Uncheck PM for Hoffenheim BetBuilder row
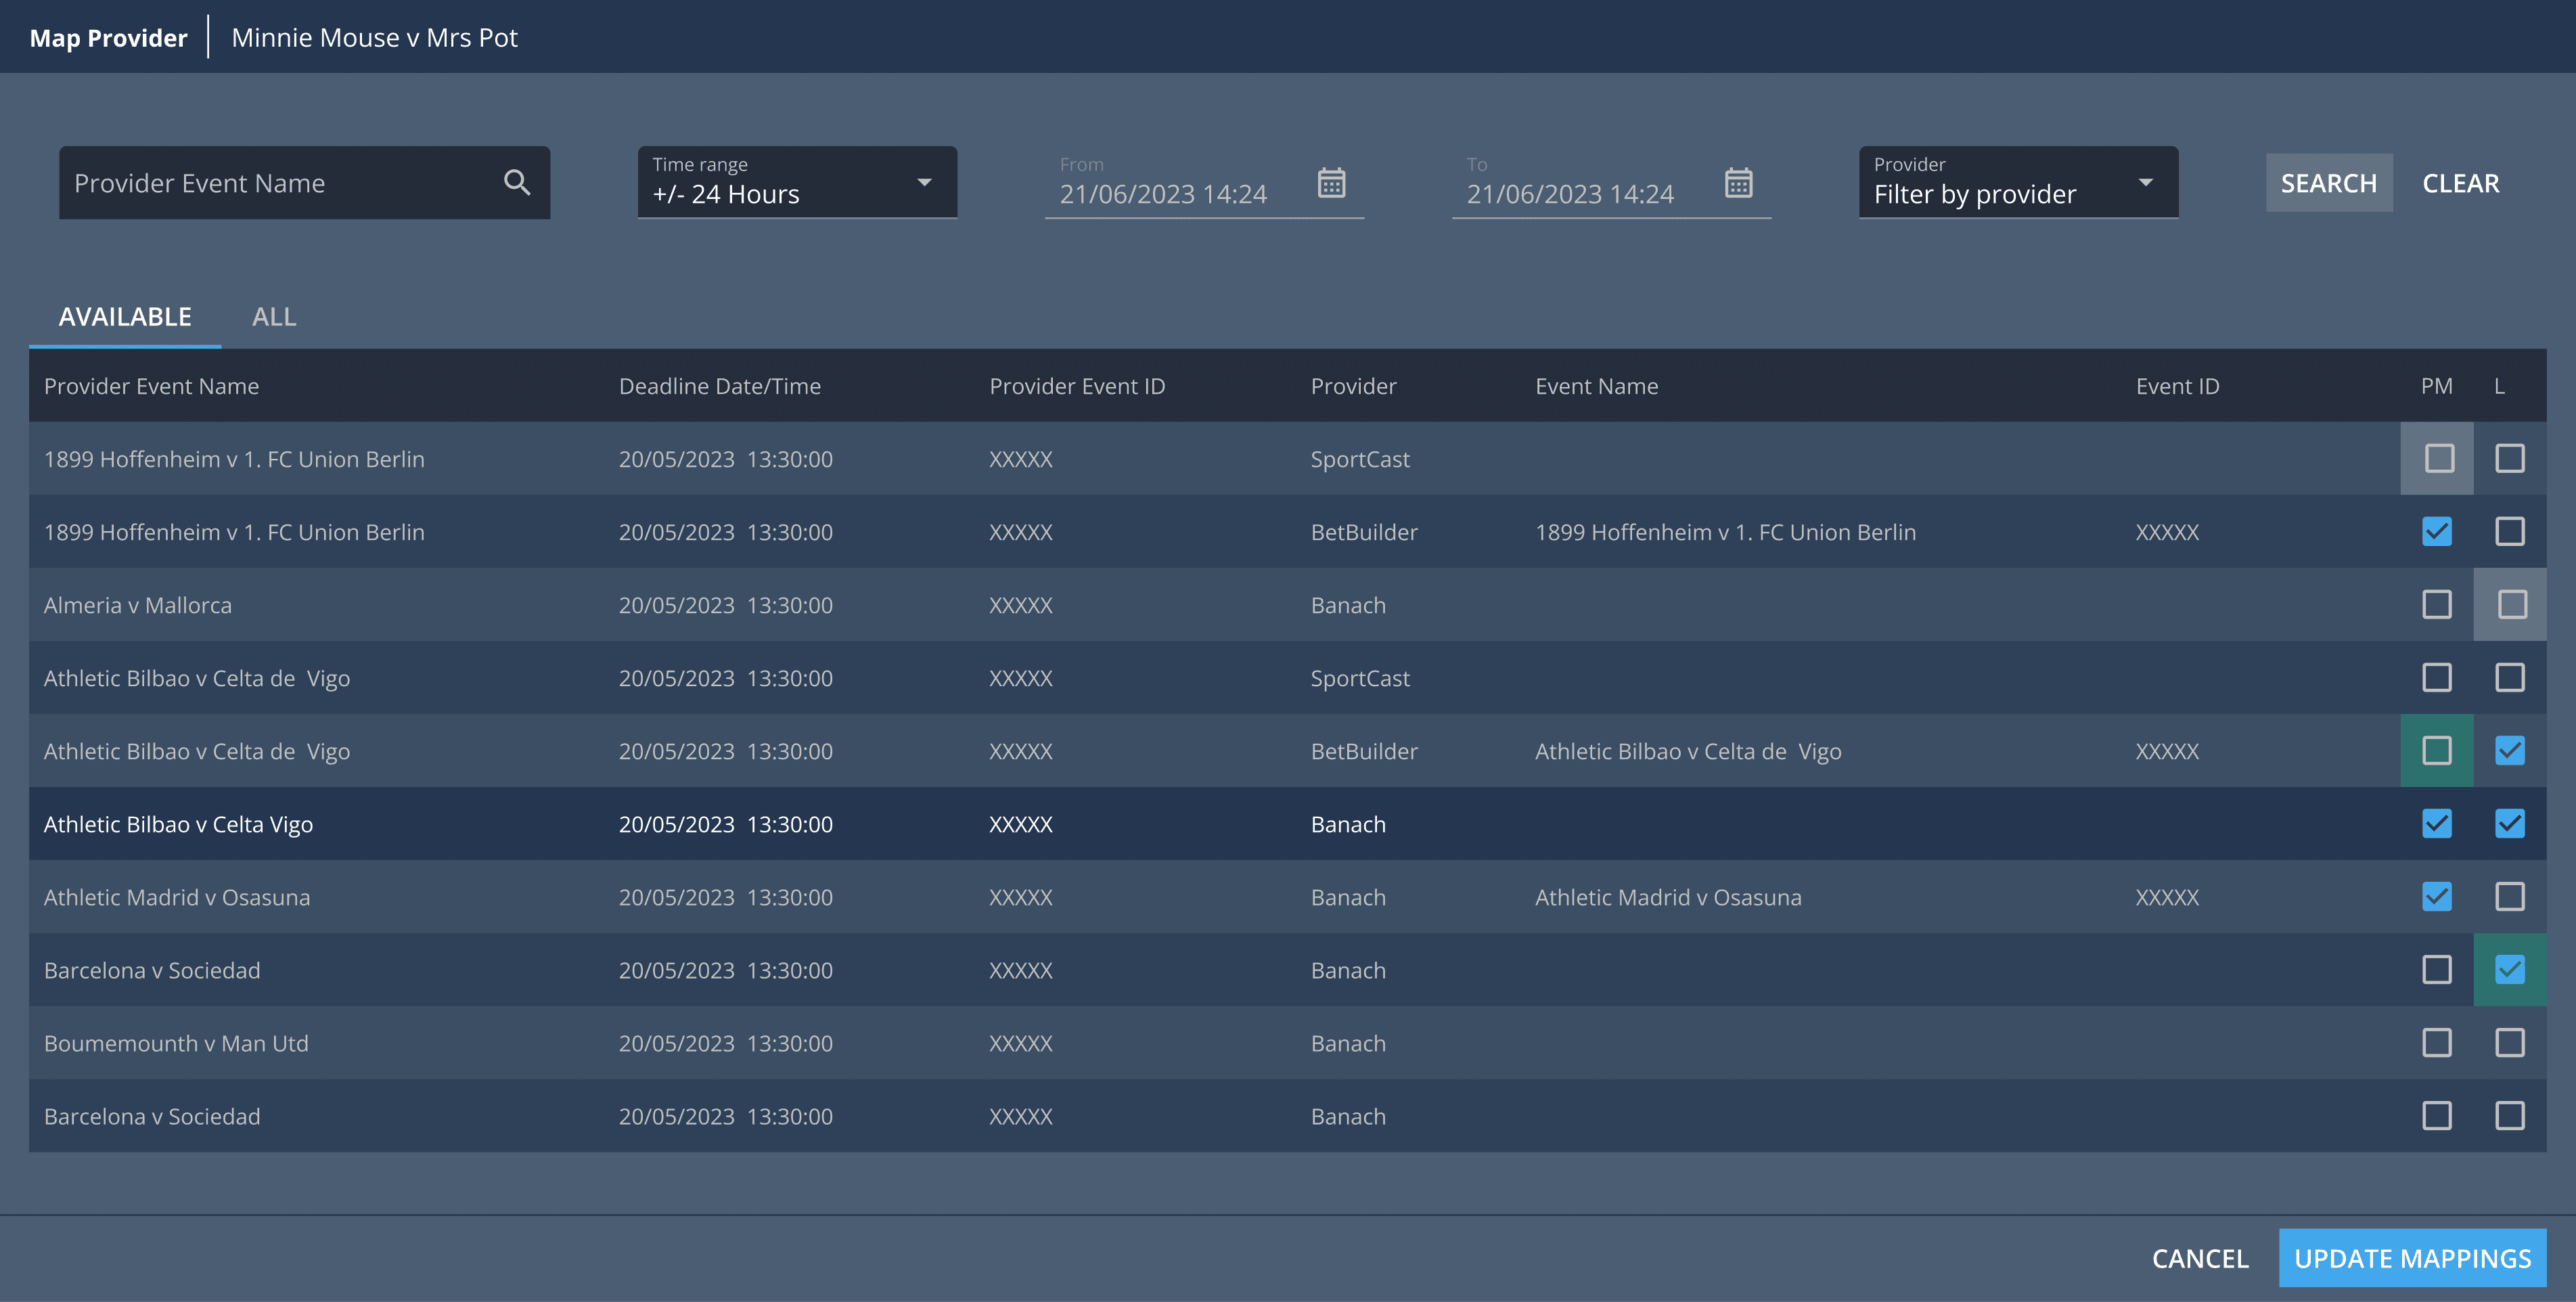Screen dimensions: 2576x1302 click(2436, 532)
